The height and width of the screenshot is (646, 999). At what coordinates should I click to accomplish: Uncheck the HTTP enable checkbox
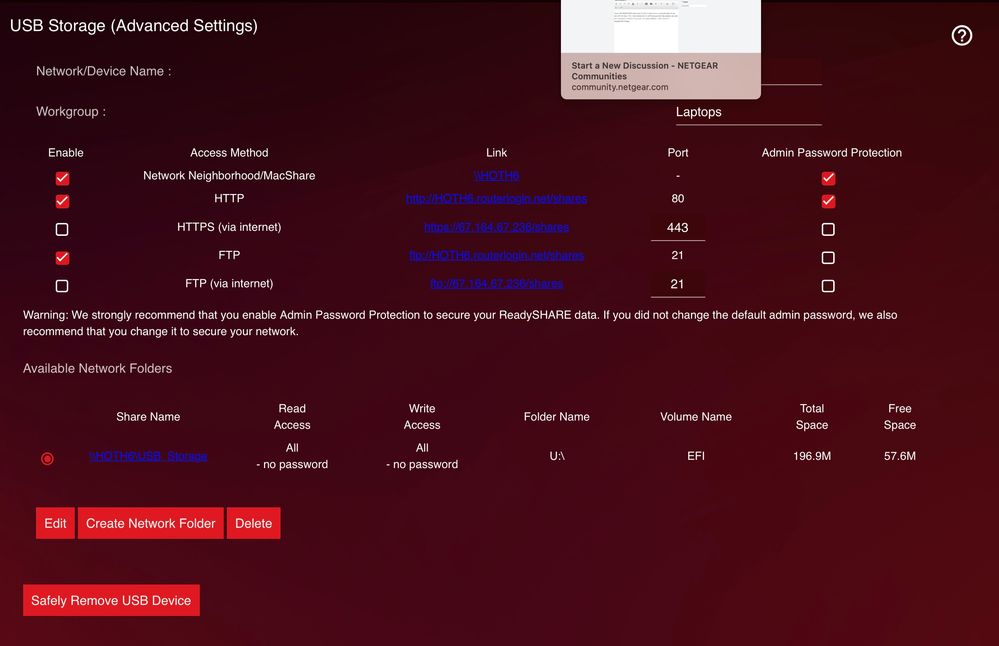pyautogui.click(x=62, y=201)
